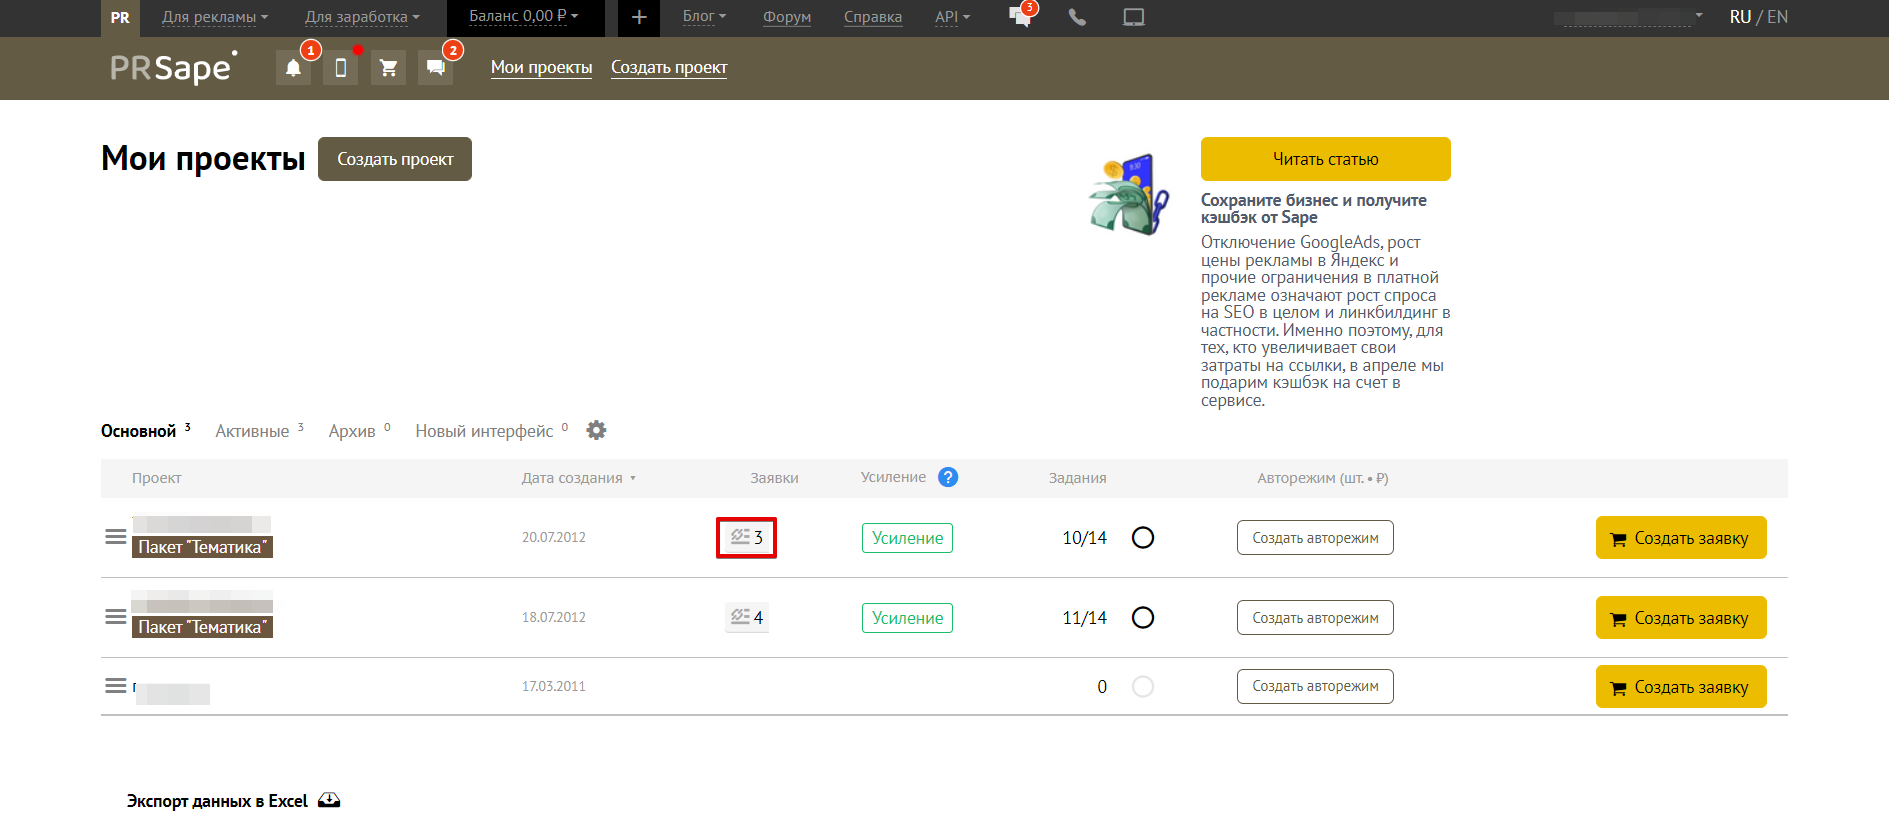
Task: Click the Excel export download icon
Action: 329,801
